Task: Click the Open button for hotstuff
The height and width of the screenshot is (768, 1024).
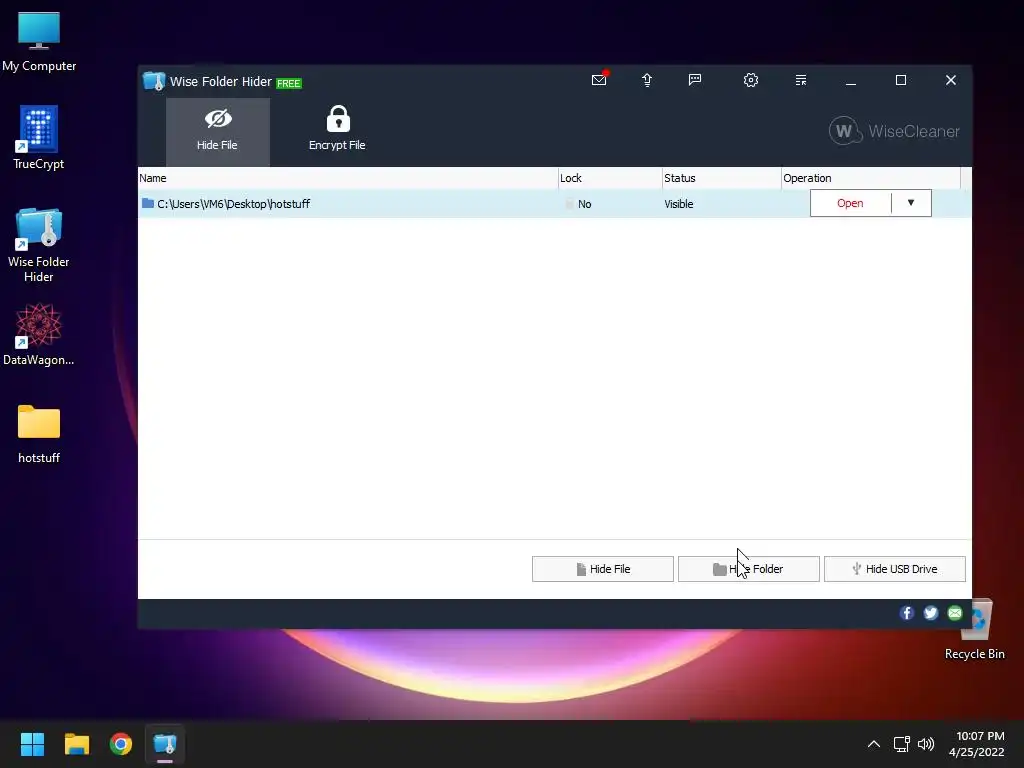Action: click(850, 203)
